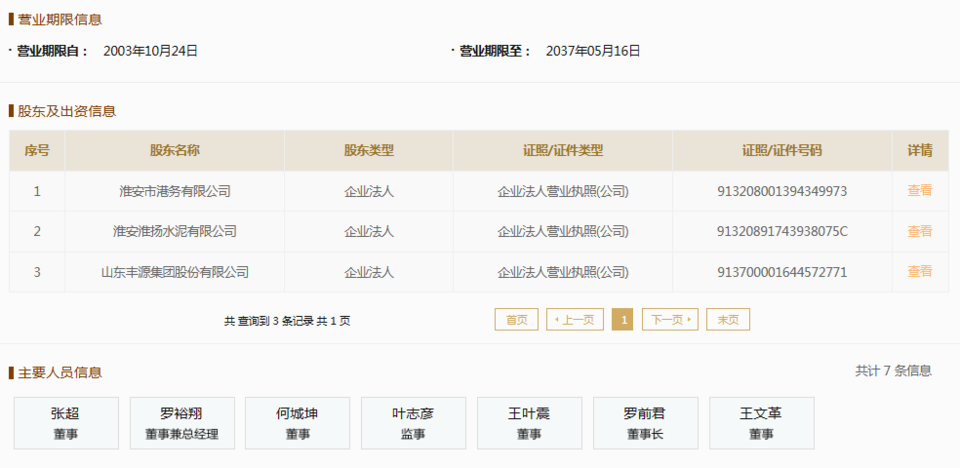The width and height of the screenshot is (960, 468).
Task: Select personnel card 王文革
Action: pos(761,423)
